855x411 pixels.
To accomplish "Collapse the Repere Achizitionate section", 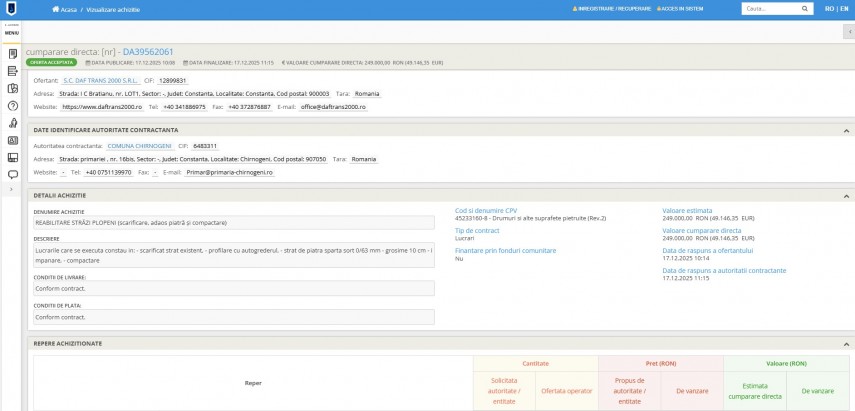I will click(x=846, y=343).
